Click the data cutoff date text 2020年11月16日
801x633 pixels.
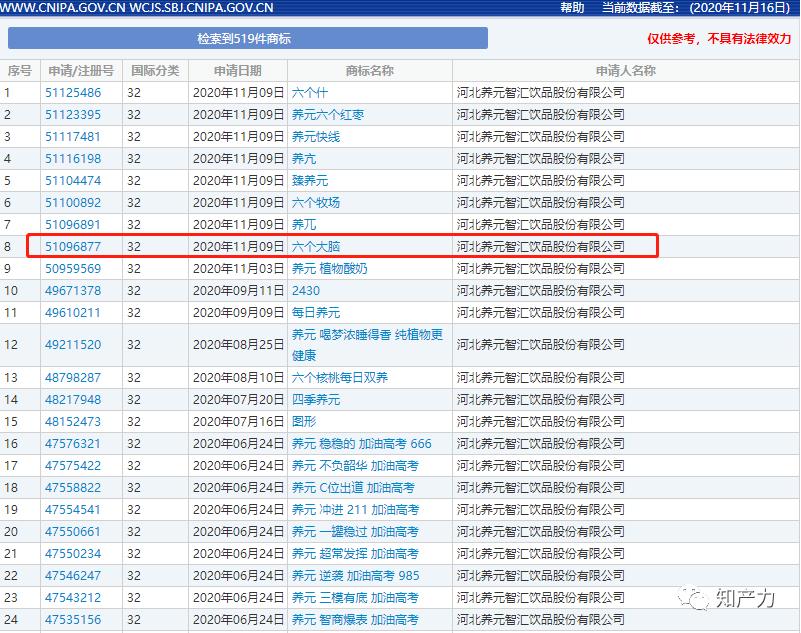(740, 8)
